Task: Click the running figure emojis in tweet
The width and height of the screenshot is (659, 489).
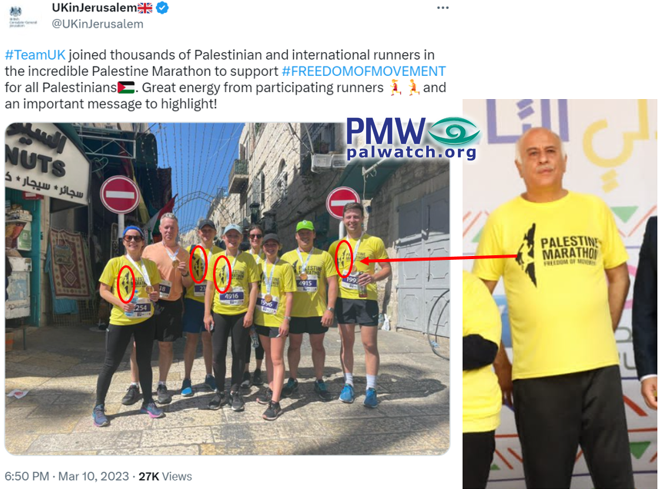Action: point(404,87)
